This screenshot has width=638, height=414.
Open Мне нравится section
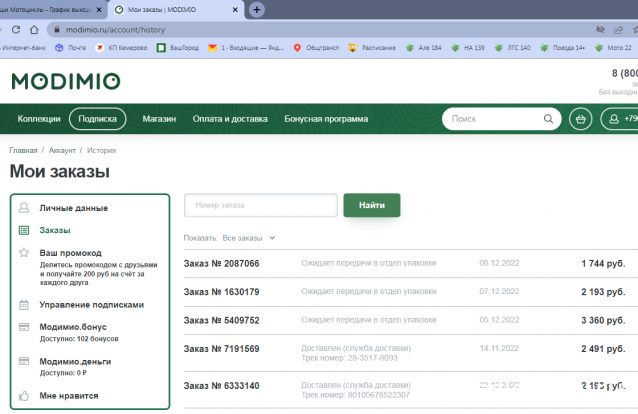pyautogui.click(x=69, y=396)
